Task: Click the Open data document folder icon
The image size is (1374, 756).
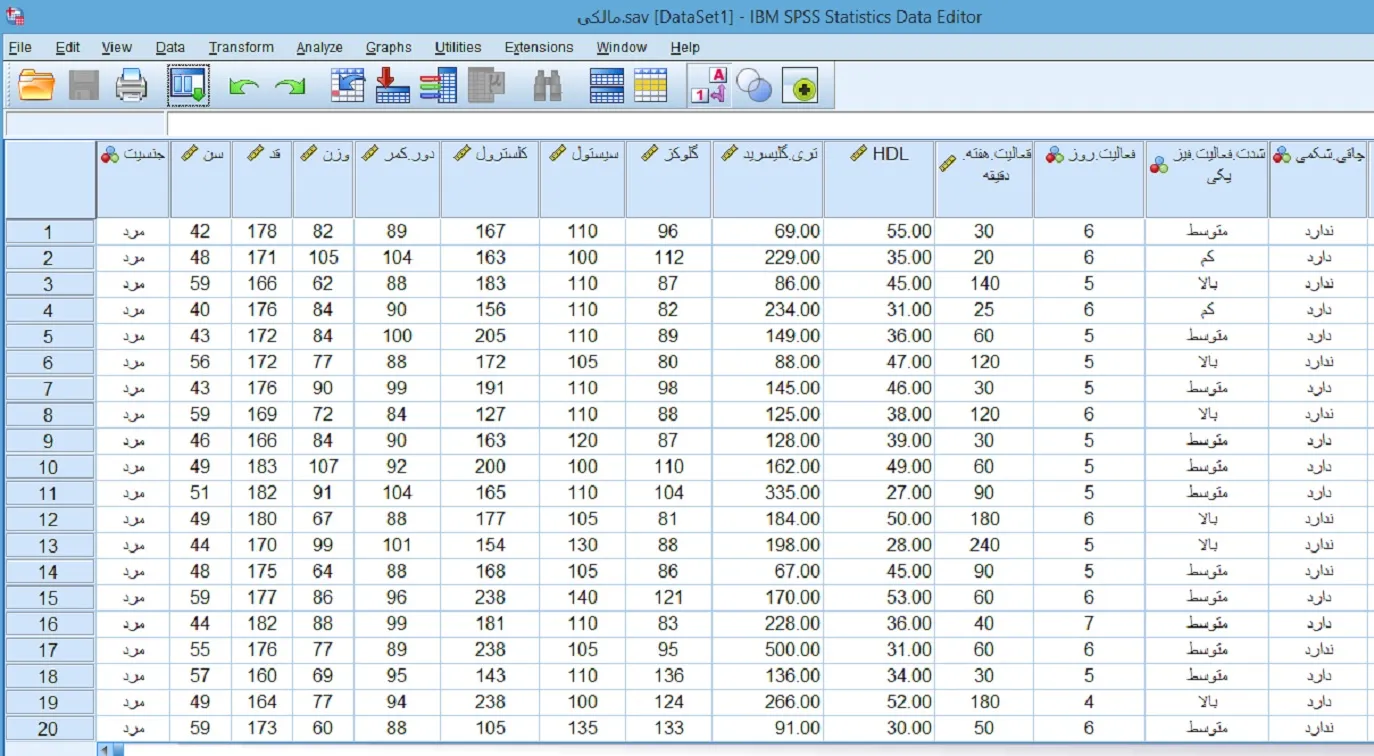Action: click(x=37, y=86)
